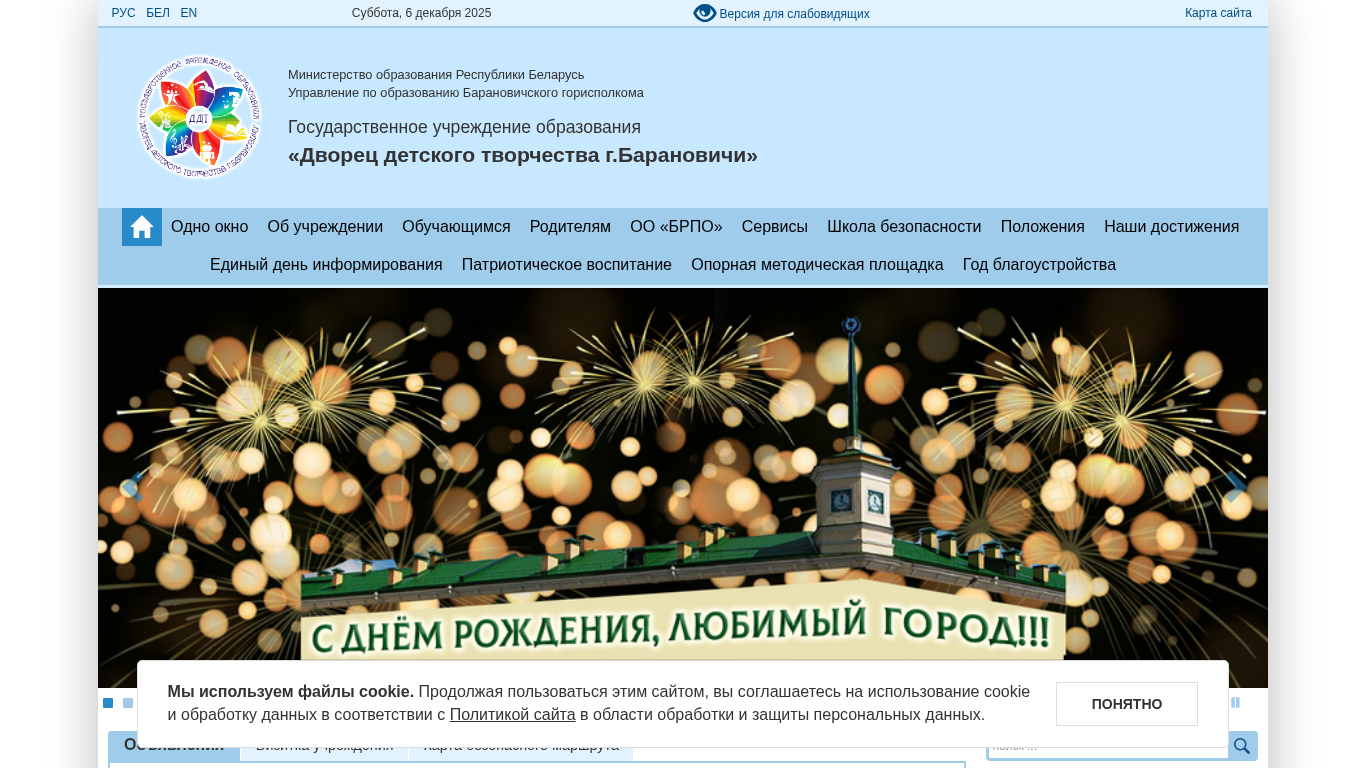Viewport: 1366px width, 768px height.
Task: Open Единый день информирования menu item
Action: (x=326, y=265)
